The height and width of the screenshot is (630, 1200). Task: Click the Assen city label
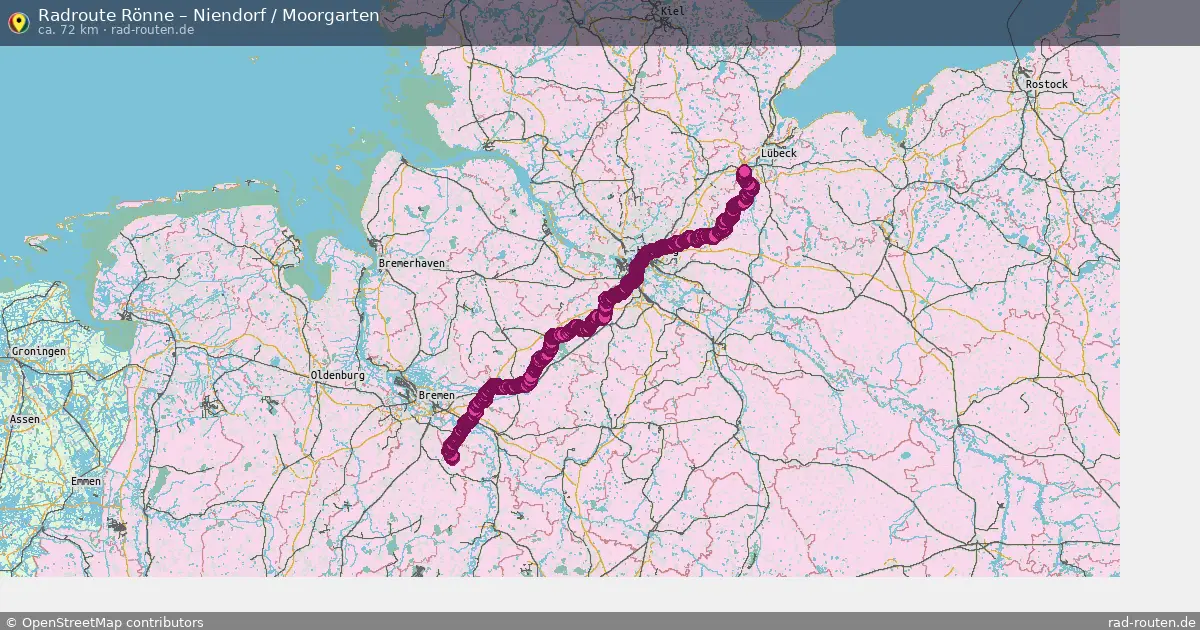pyautogui.click(x=25, y=419)
